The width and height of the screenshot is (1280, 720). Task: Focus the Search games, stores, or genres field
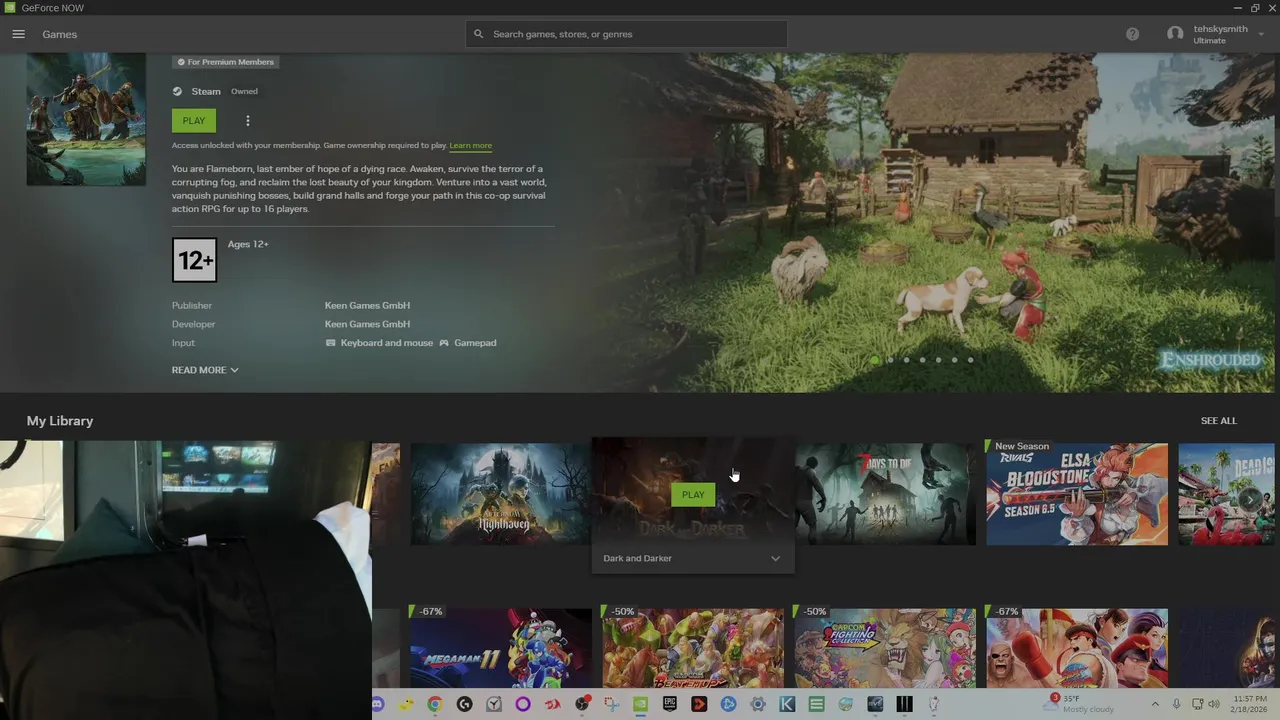coord(626,34)
